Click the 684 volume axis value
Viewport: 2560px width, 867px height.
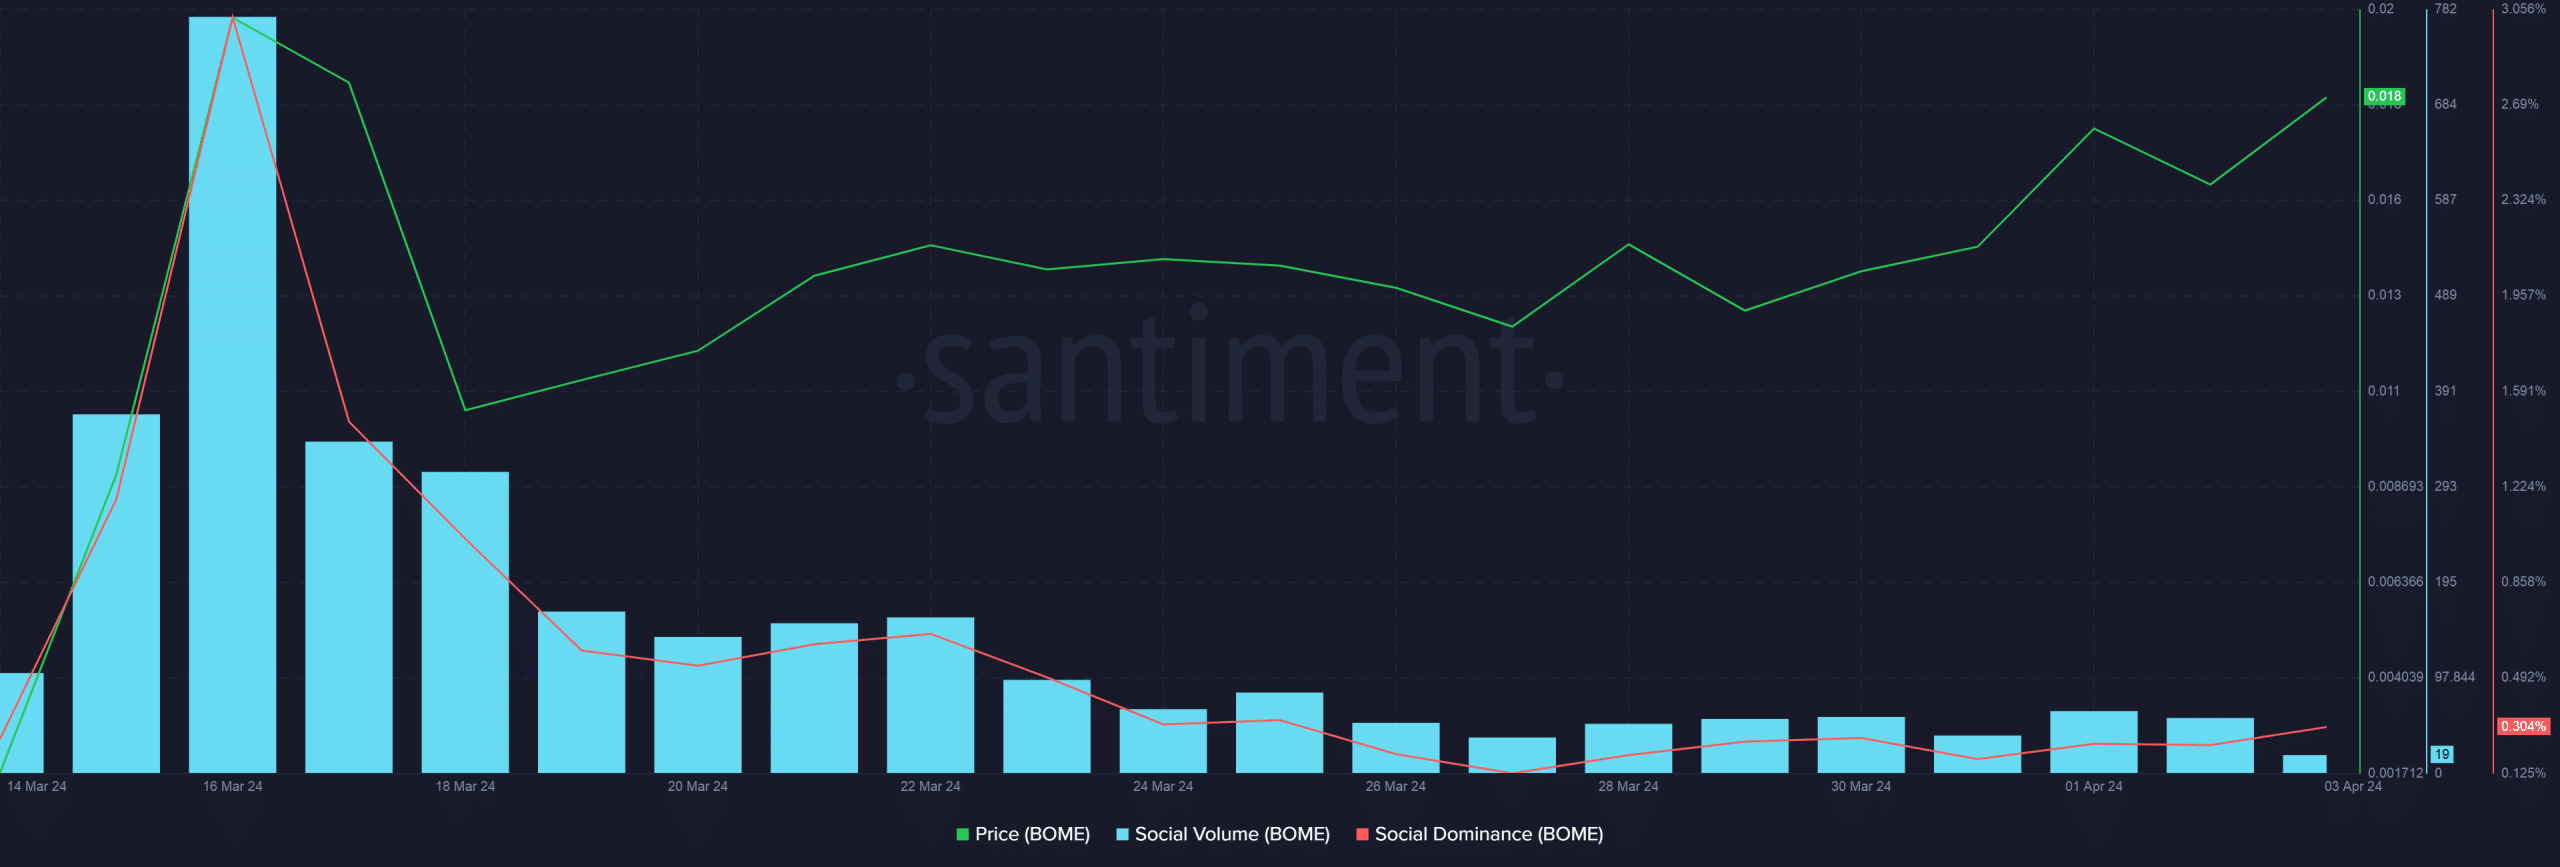point(2445,104)
